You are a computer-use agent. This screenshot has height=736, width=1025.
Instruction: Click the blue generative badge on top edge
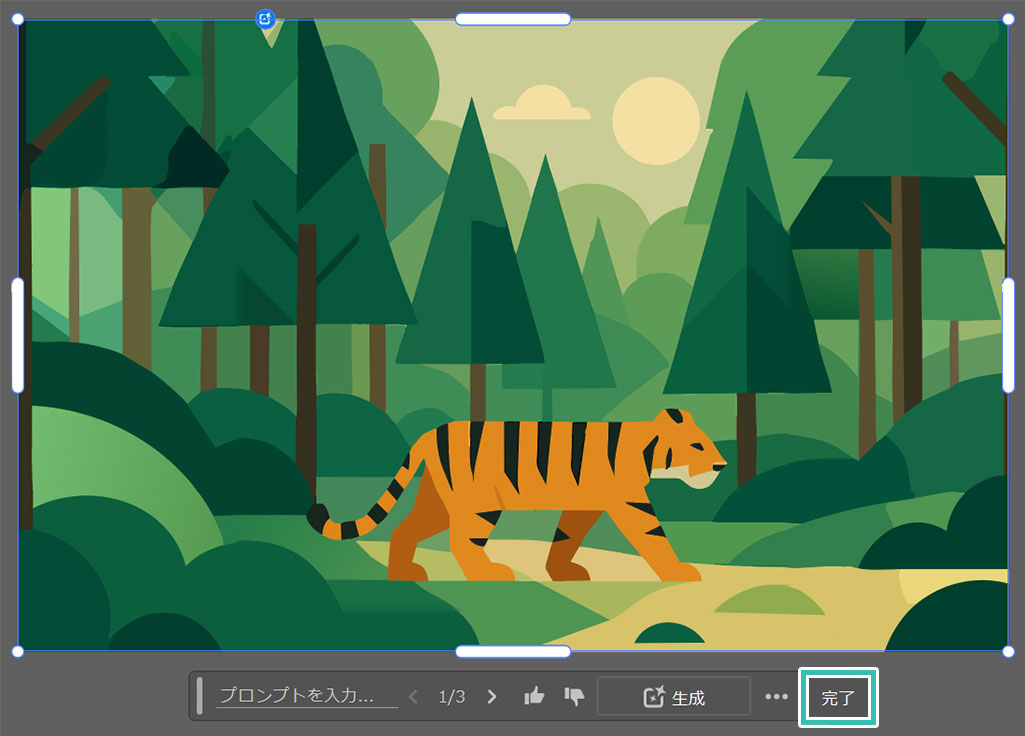pos(265,19)
